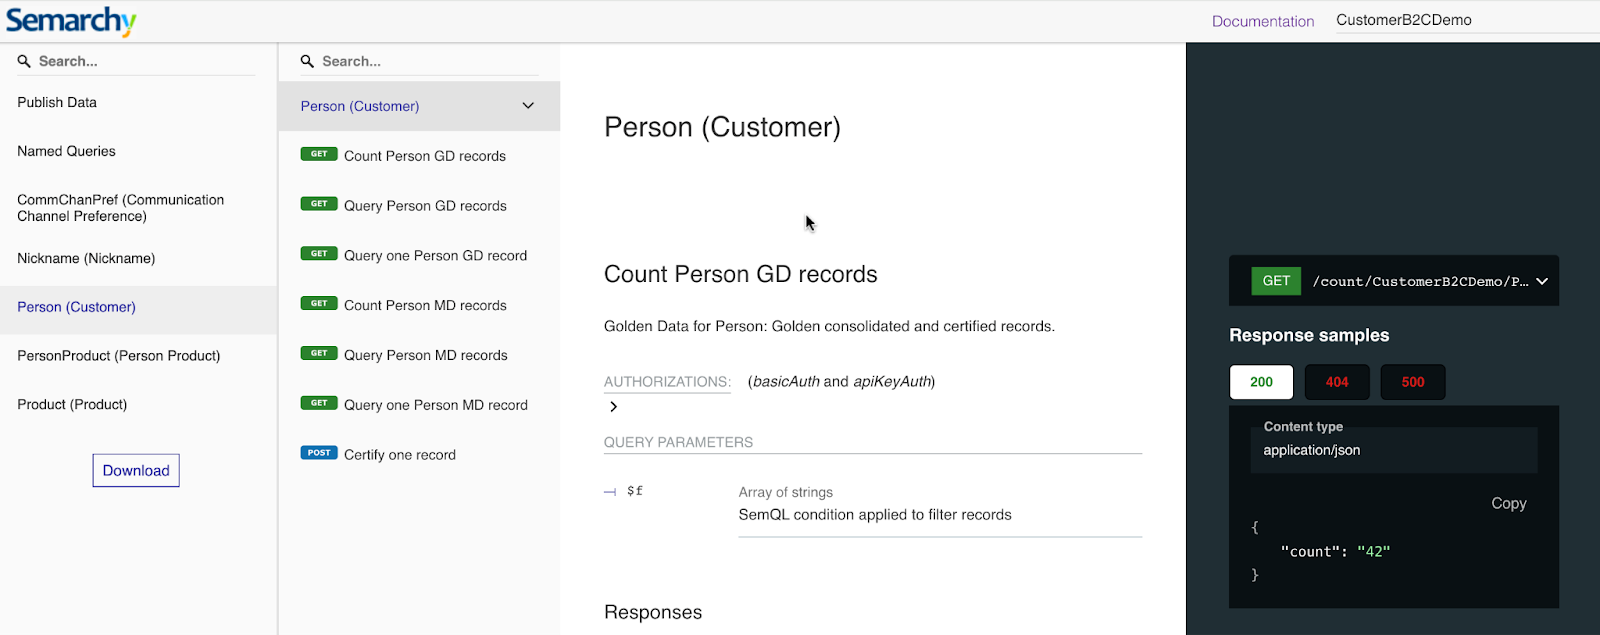Expand the Authorizations details arrow
Screen dimensions: 1600x635
click(613, 407)
